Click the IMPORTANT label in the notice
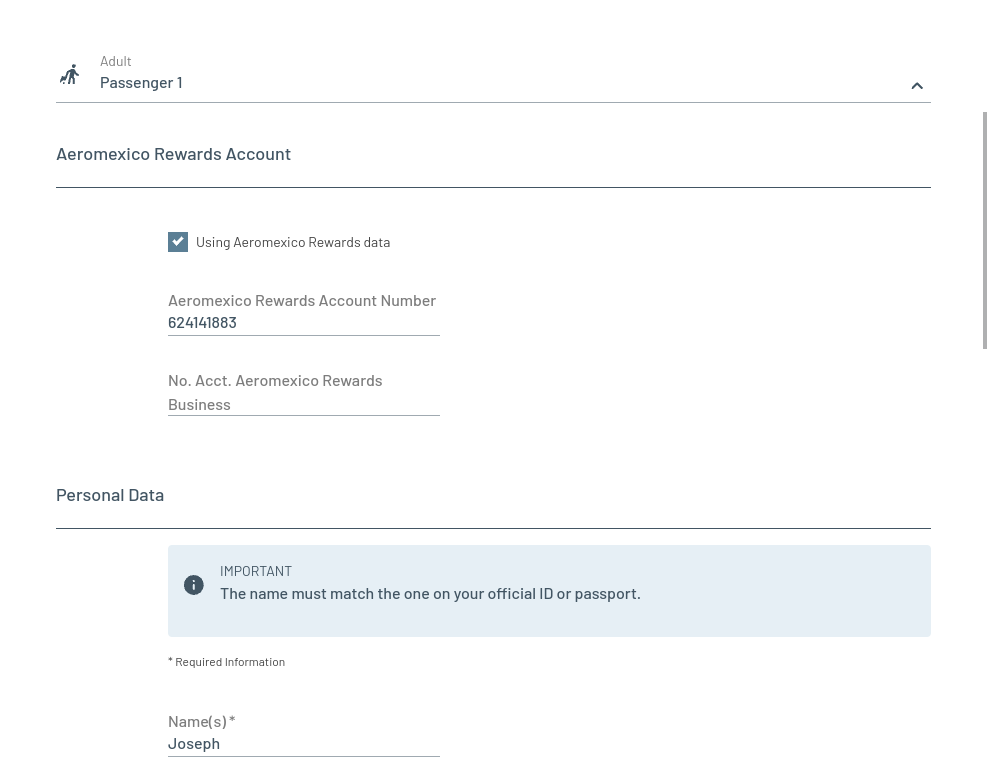 tap(256, 571)
